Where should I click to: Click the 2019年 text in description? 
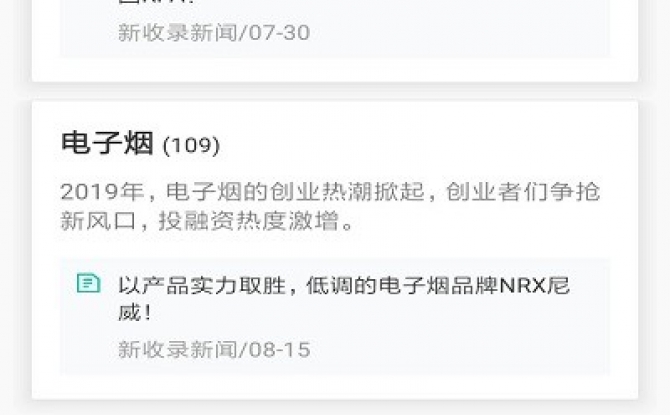coord(102,191)
